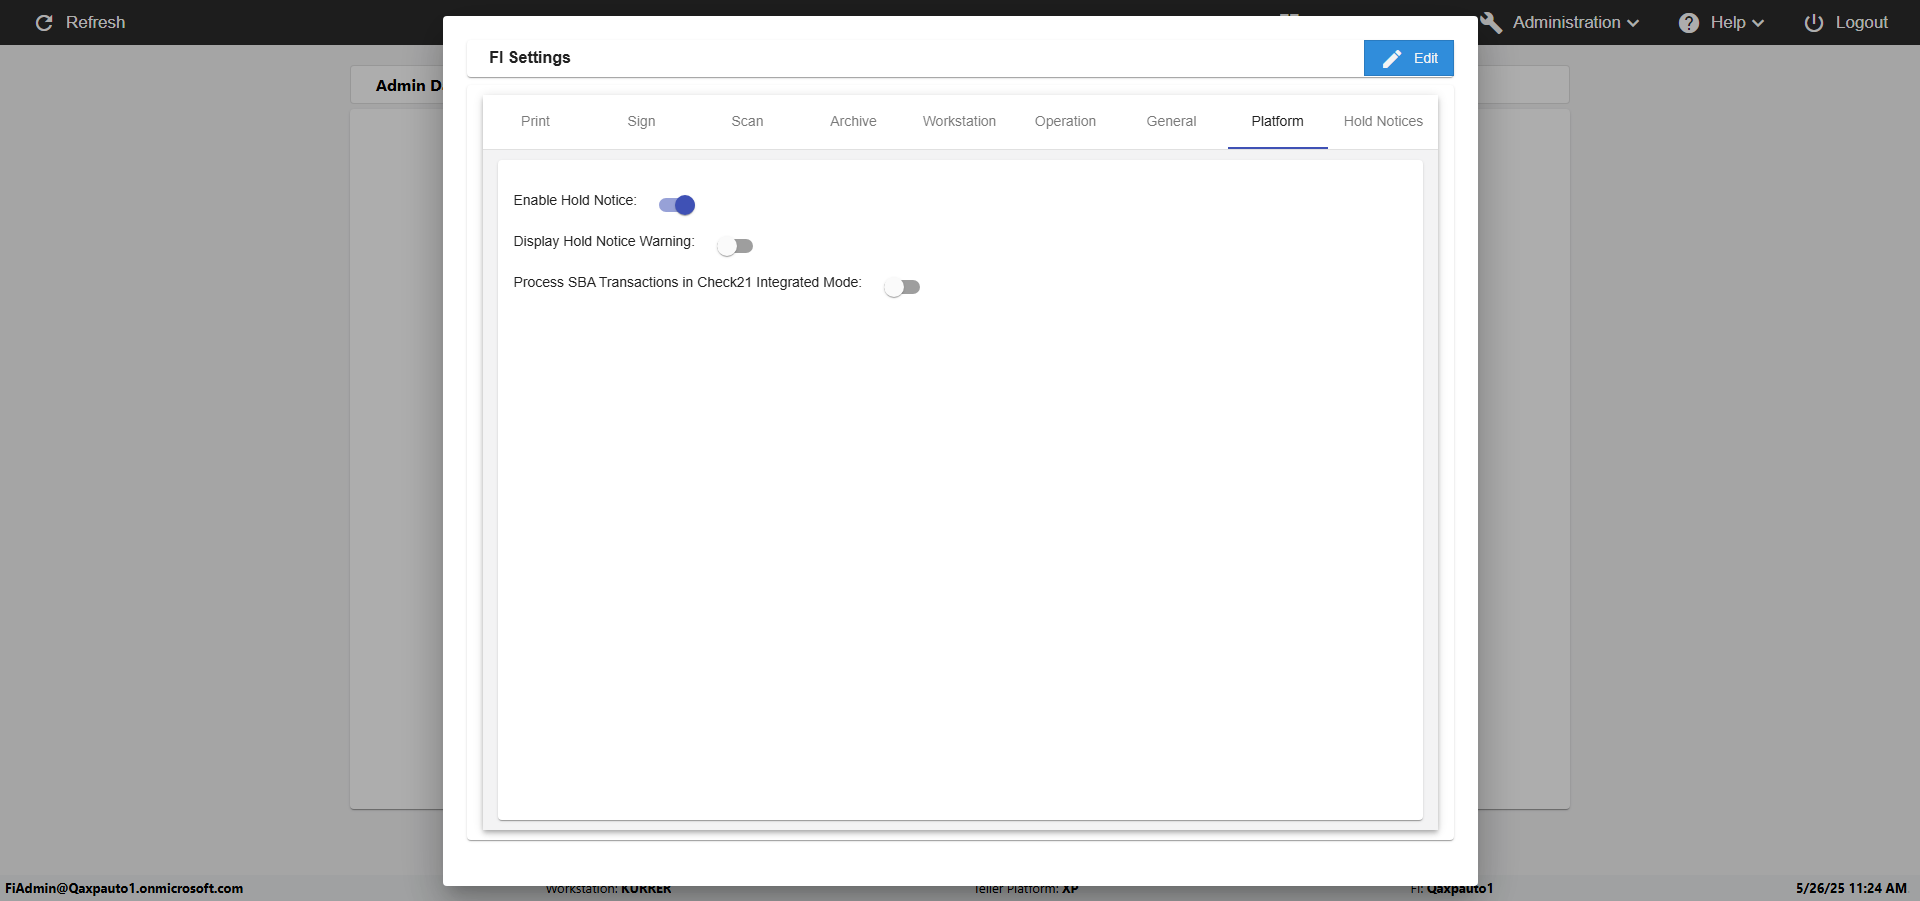The width and height of the screenshot is (1920, 901).
Task: Click the Help question mark icon
Action: [x=1689, y=22]
